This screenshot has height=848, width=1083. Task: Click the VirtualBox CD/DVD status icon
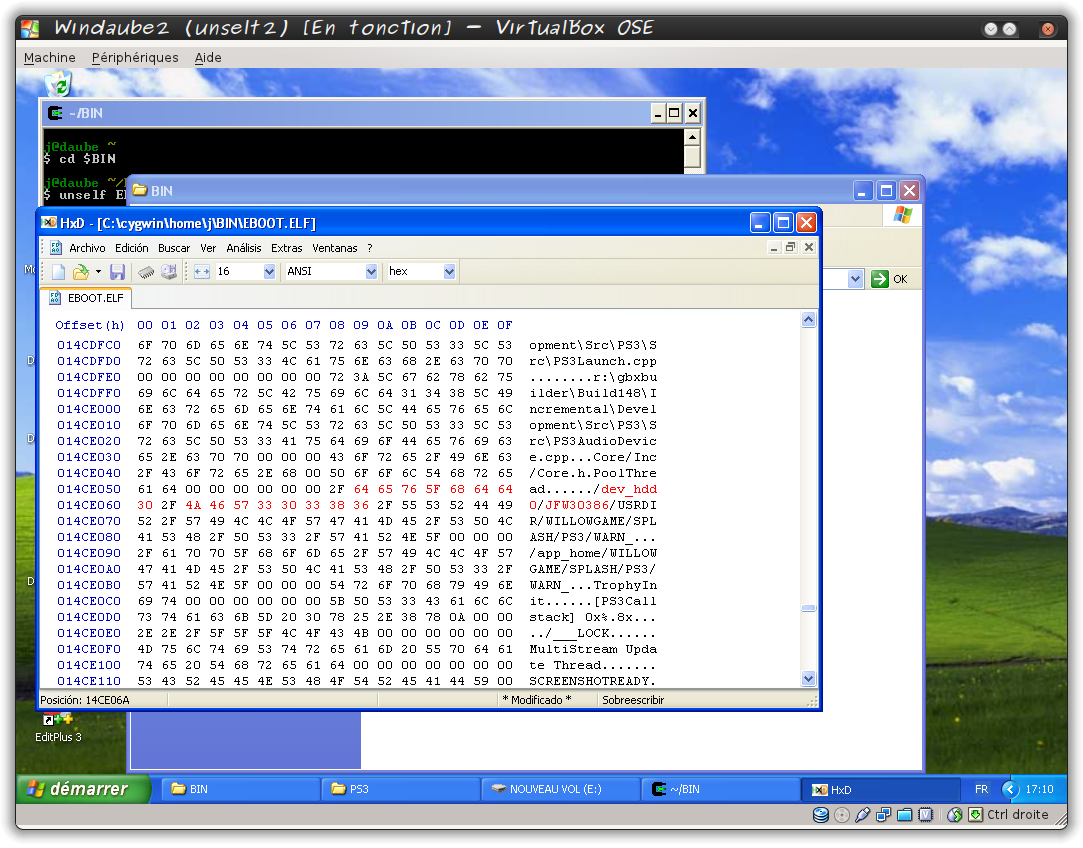(x=842, y=815)
